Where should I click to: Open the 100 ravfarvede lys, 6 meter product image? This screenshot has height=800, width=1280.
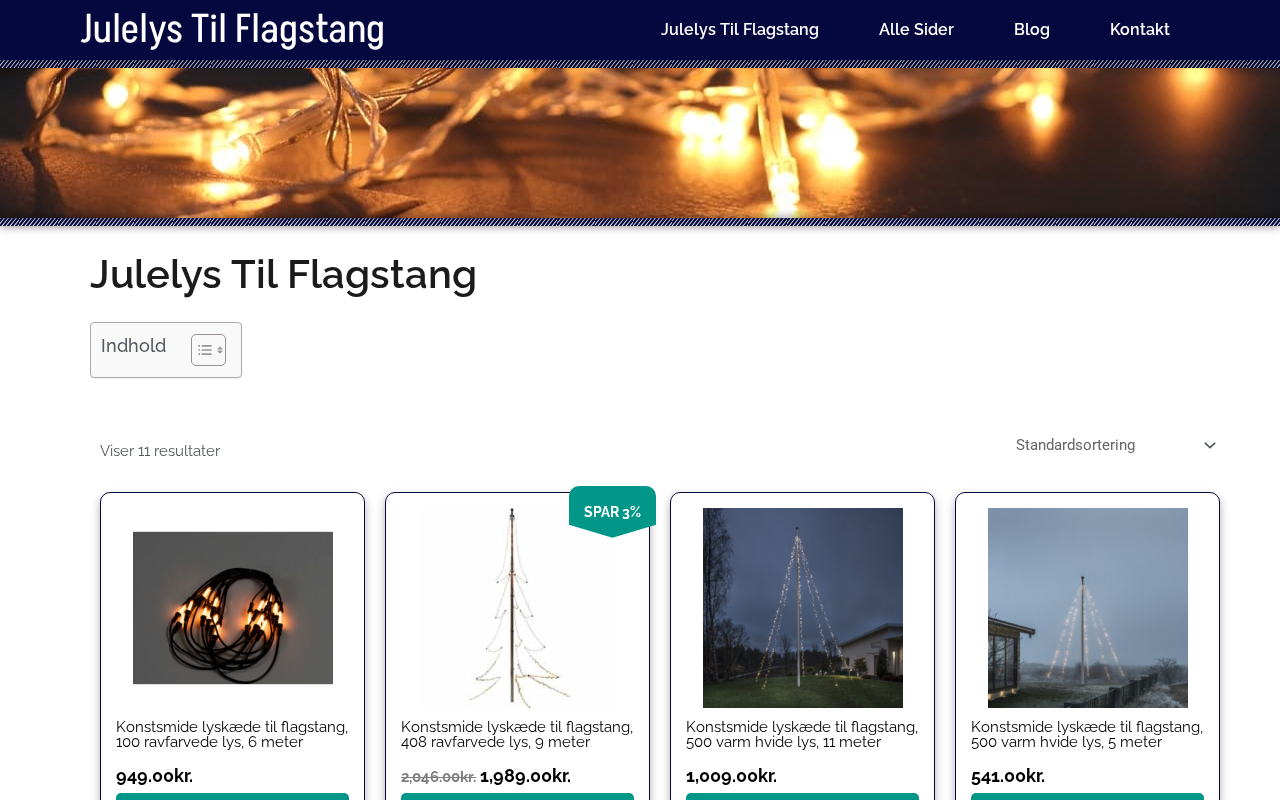click(233, 608)
